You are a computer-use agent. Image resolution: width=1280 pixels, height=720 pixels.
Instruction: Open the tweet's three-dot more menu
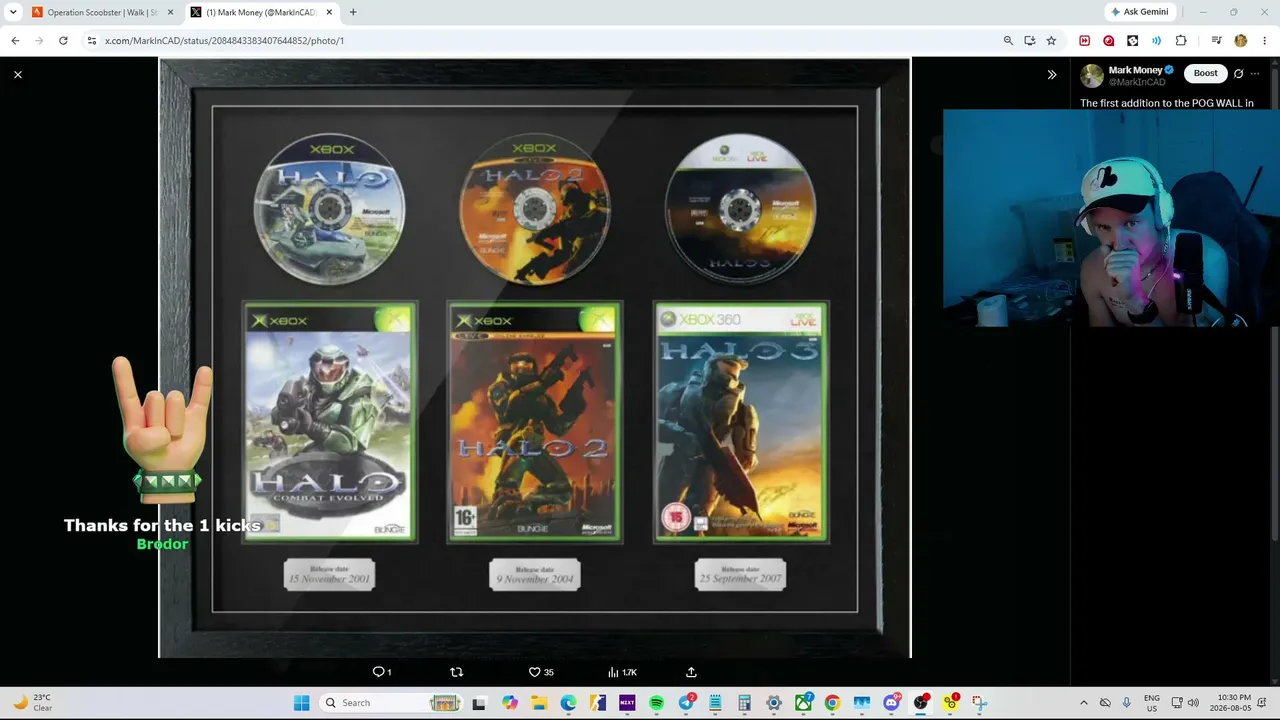[x=1255, y=73]
